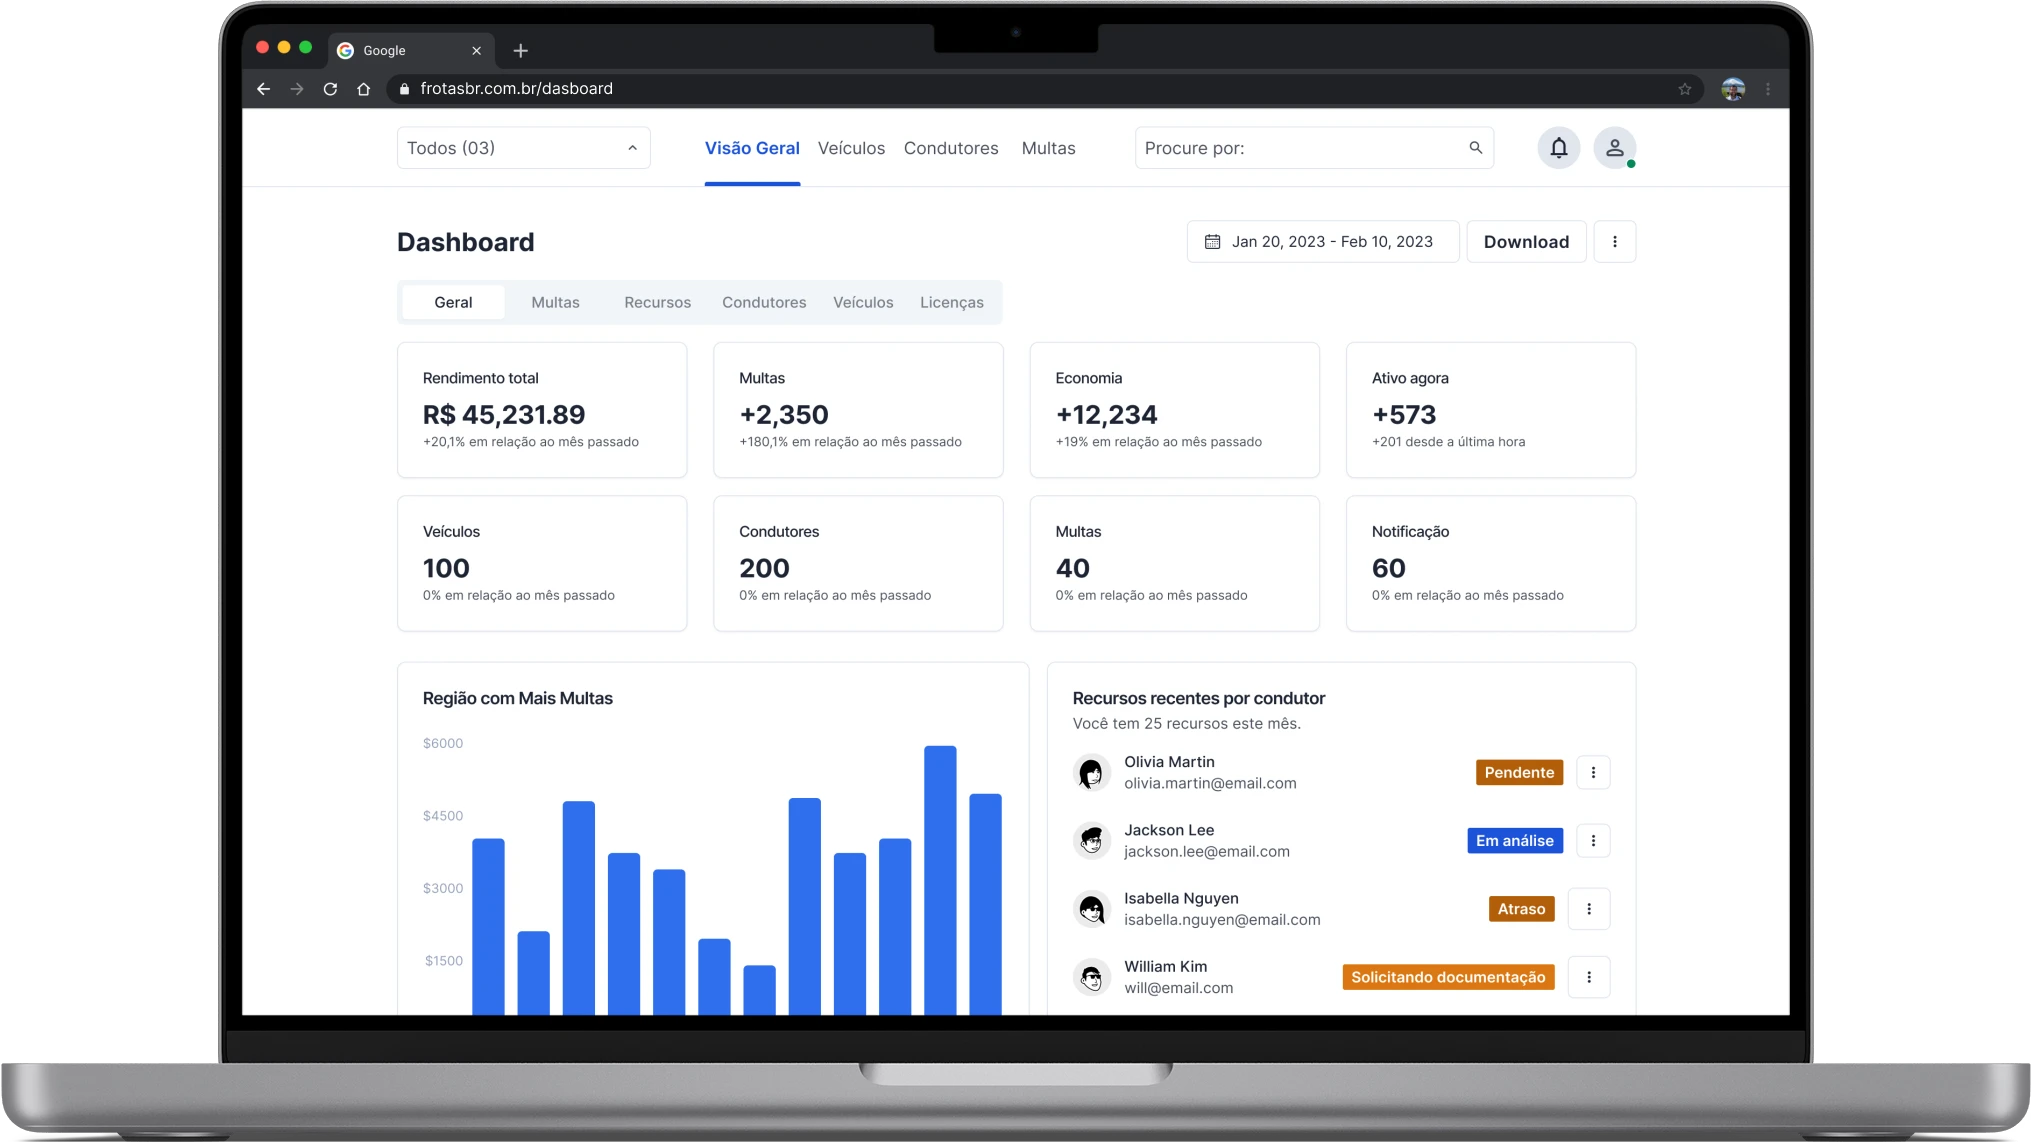Image resolution: width=2031 pixels, height=1142 pixels.
Task: Open Chrome's three-dot menu
Action: [x=1768, y=89]
